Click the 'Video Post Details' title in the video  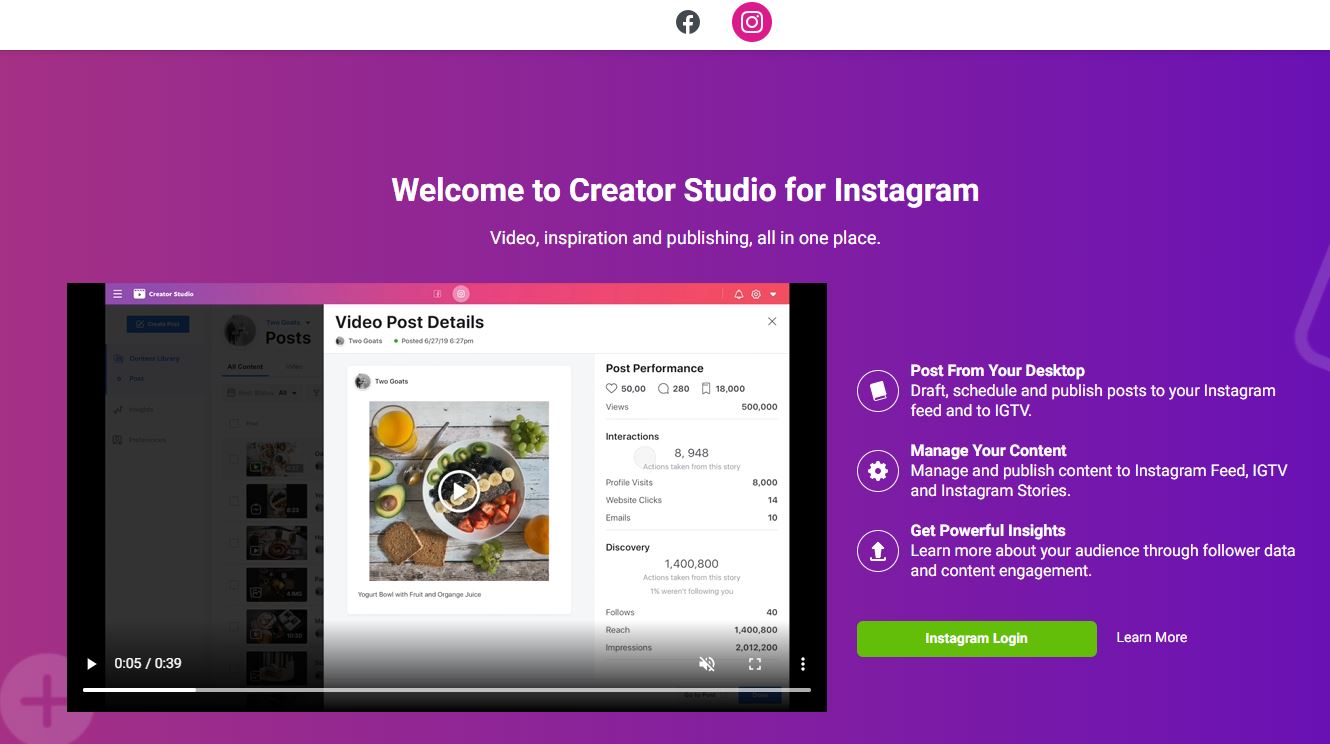(x=409, y=322)
